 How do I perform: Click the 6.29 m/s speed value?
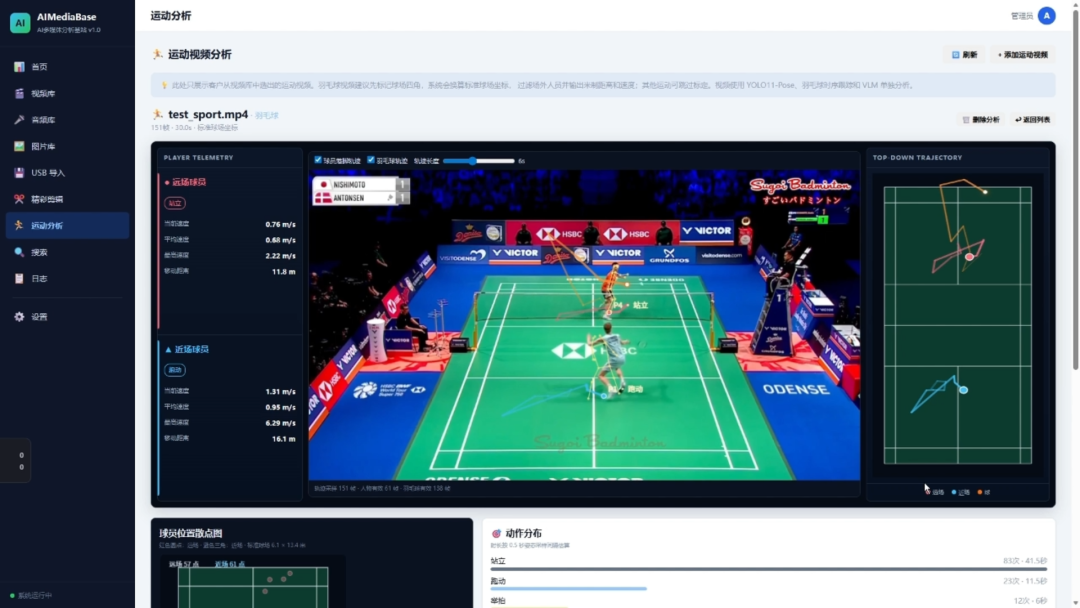[x=280, y=423]
